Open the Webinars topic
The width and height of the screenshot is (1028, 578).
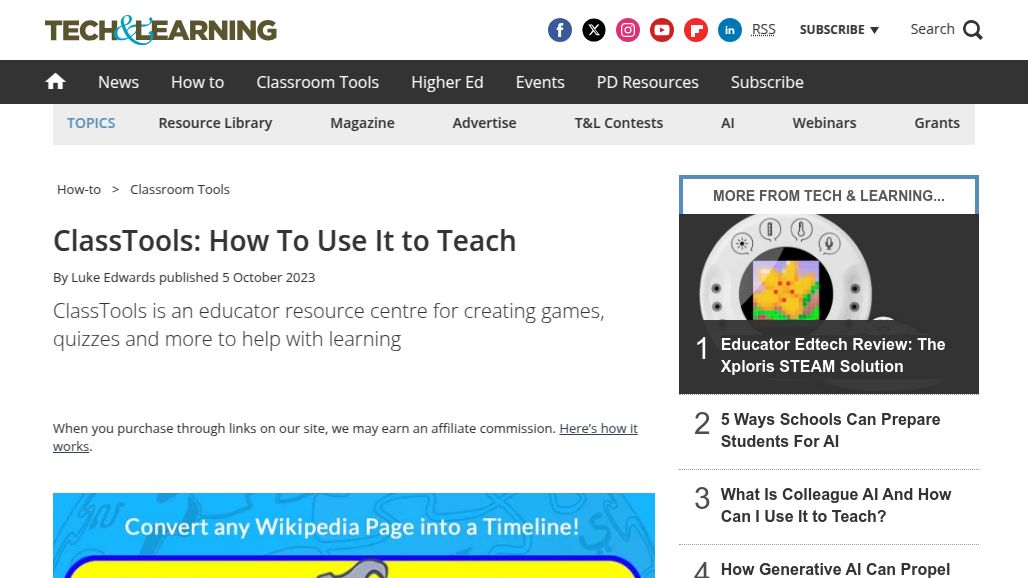click(x=824, y=123)
